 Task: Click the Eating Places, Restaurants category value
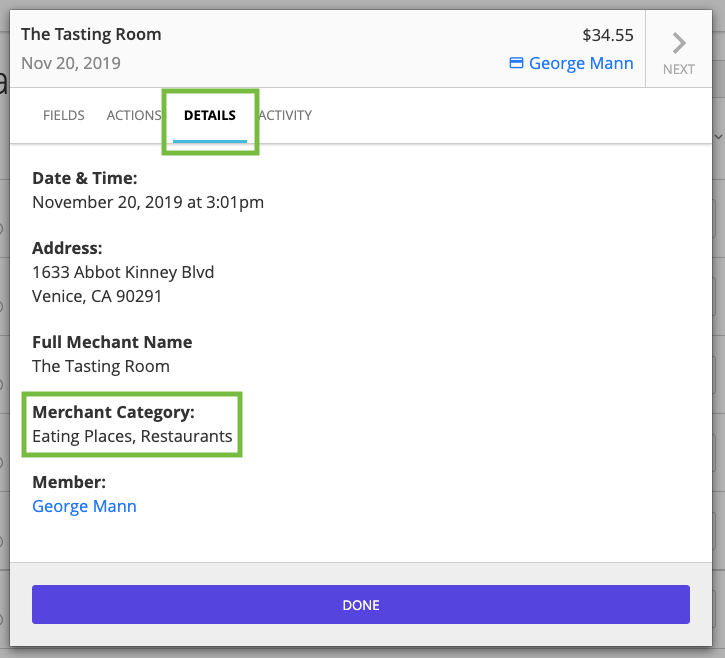[x=132, y=436]
